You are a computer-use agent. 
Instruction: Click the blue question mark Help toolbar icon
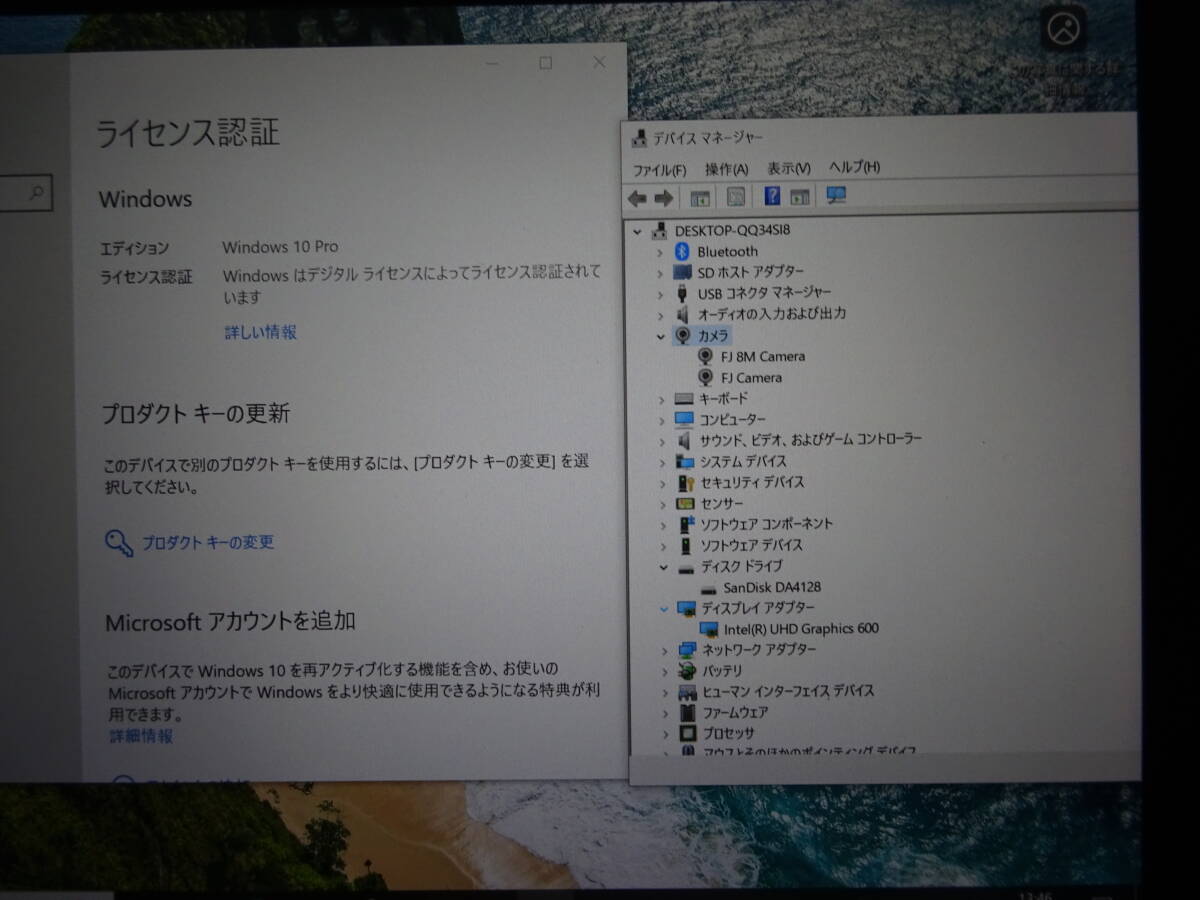(772, 196)
